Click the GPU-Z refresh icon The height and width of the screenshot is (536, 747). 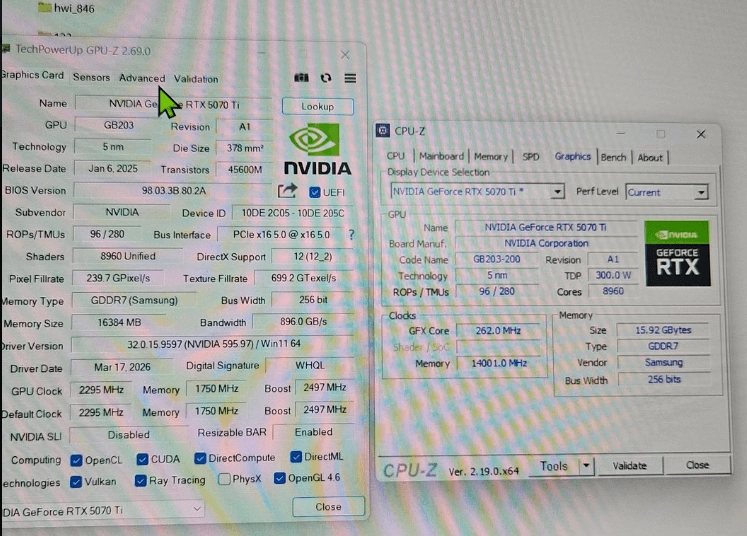click(x=326, y=78)
